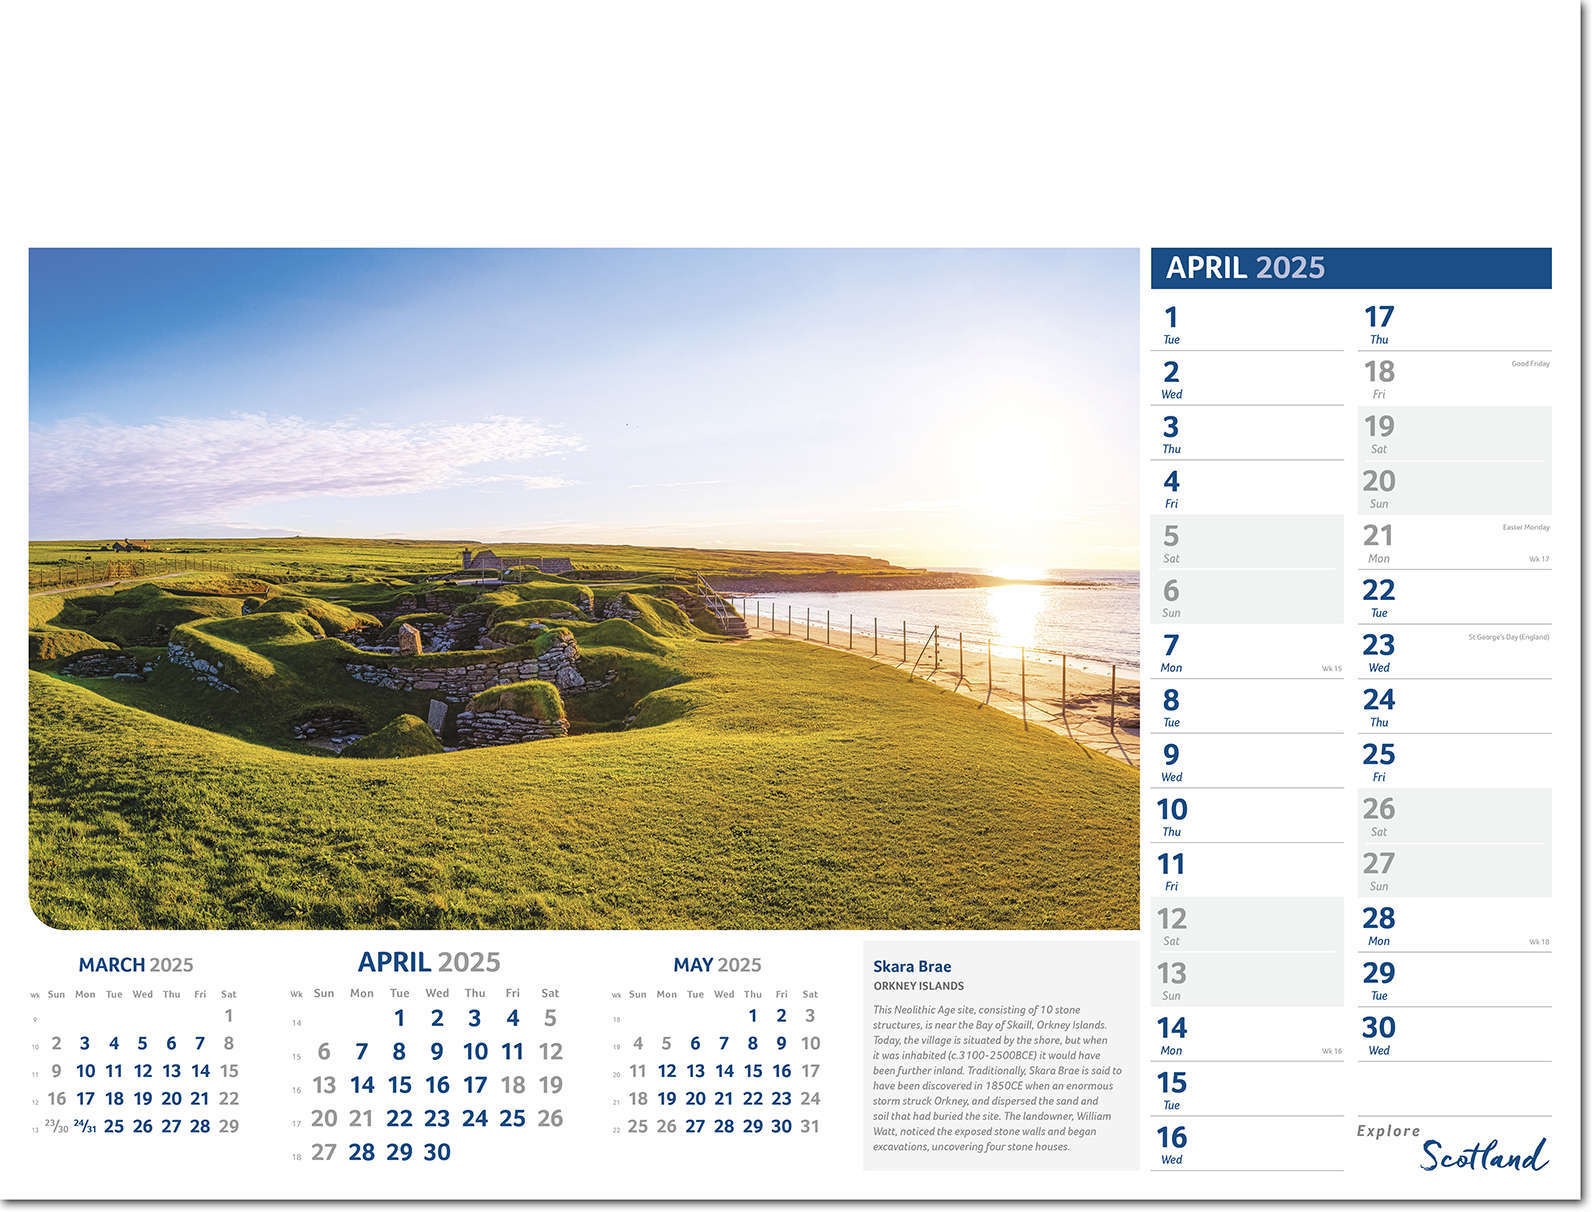Select 10 Thu in the daily list

pyautogui.click(x=1247, y=816)
